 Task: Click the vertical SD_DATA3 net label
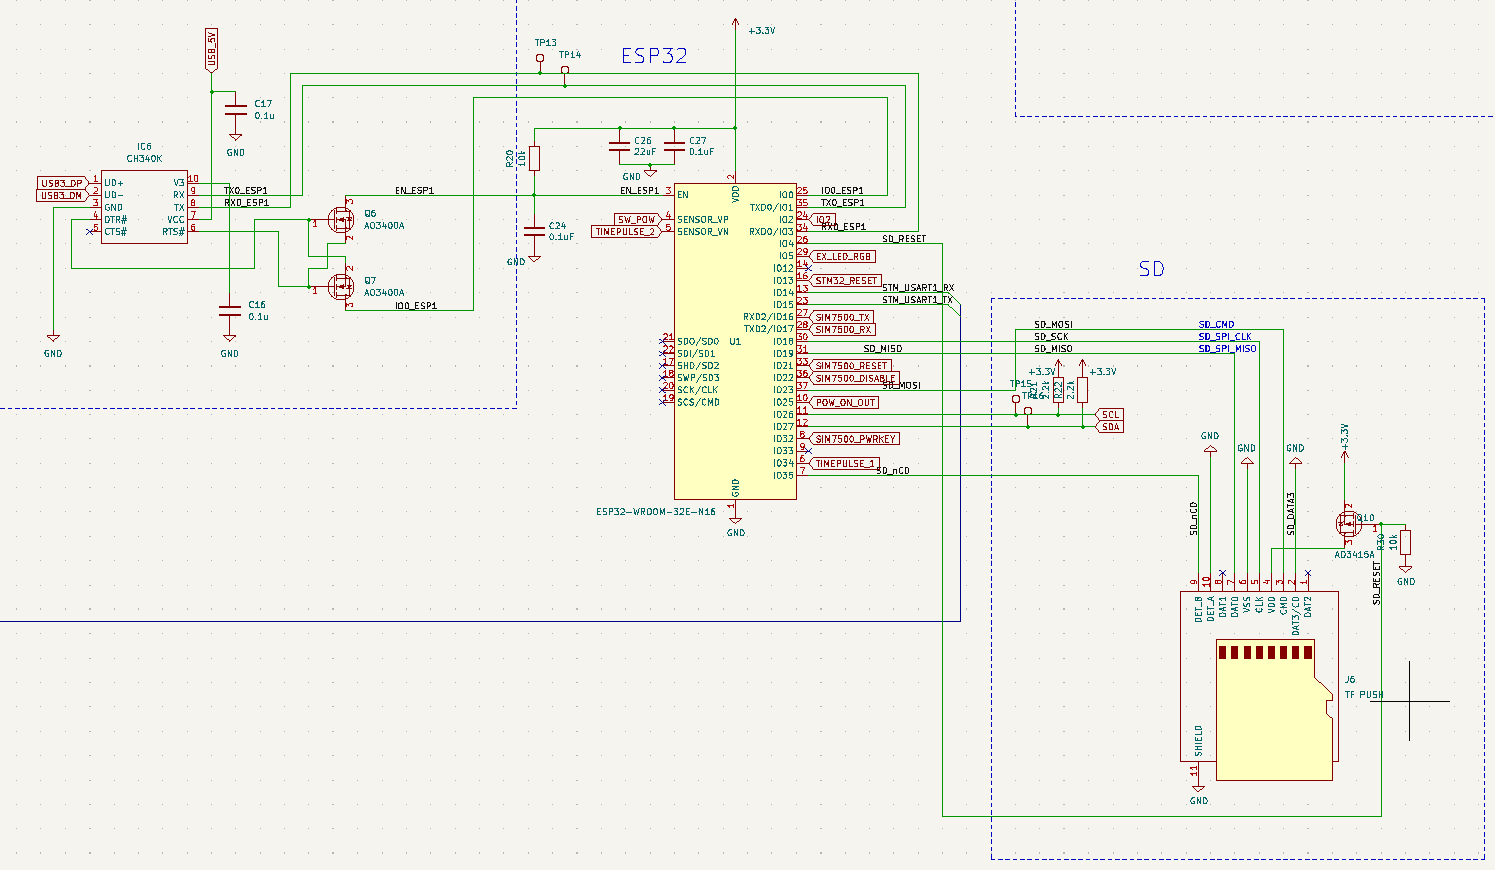(1290, 514)
